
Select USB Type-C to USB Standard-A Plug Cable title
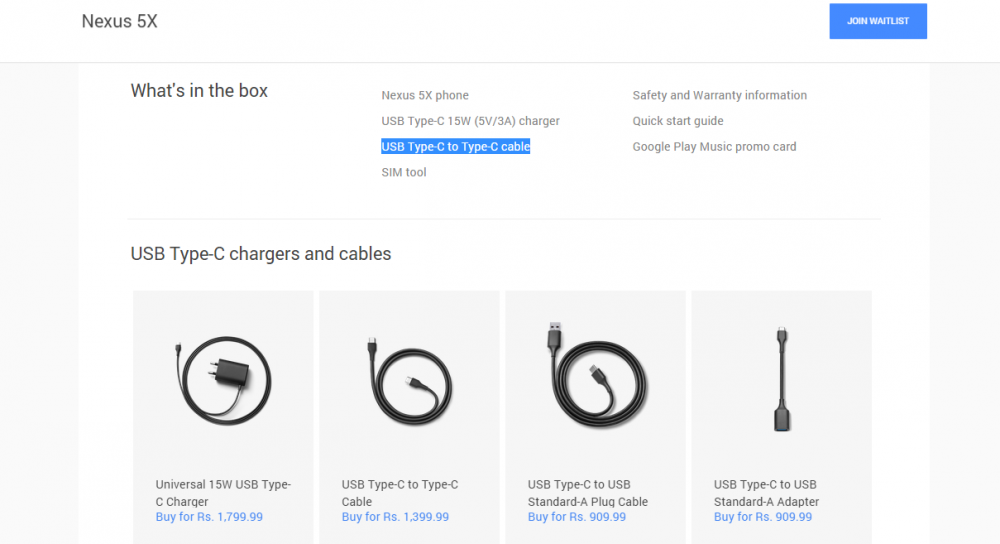(588, 493)
